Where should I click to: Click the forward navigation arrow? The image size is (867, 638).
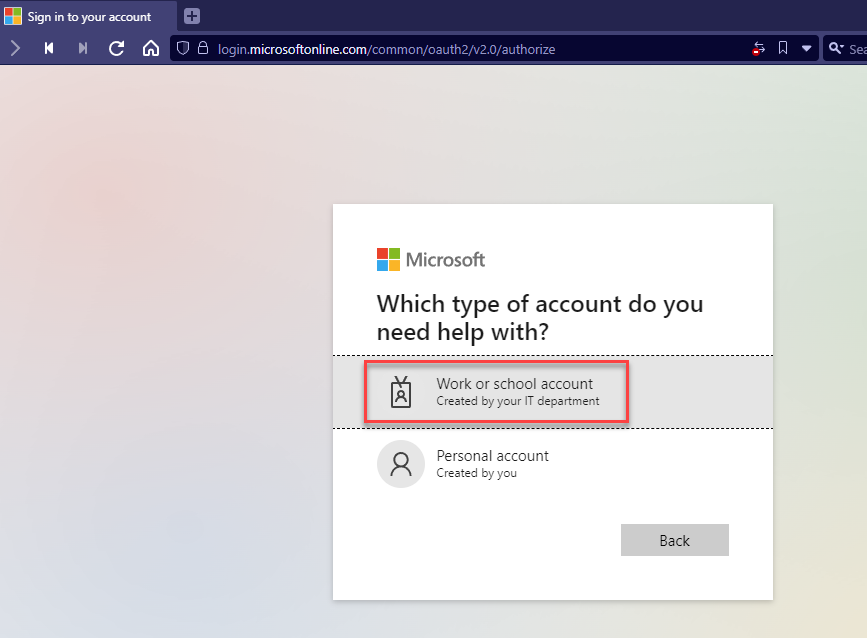[x=15, y=49]
